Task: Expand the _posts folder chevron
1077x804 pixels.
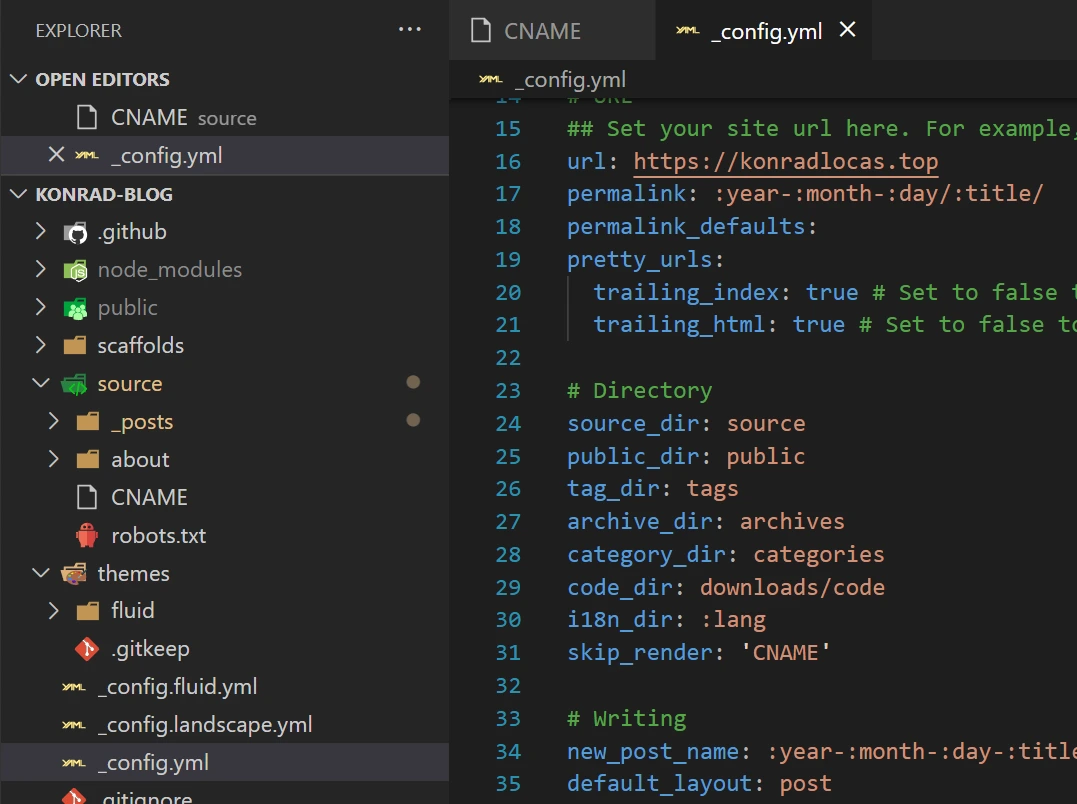Action: (54, 422)
